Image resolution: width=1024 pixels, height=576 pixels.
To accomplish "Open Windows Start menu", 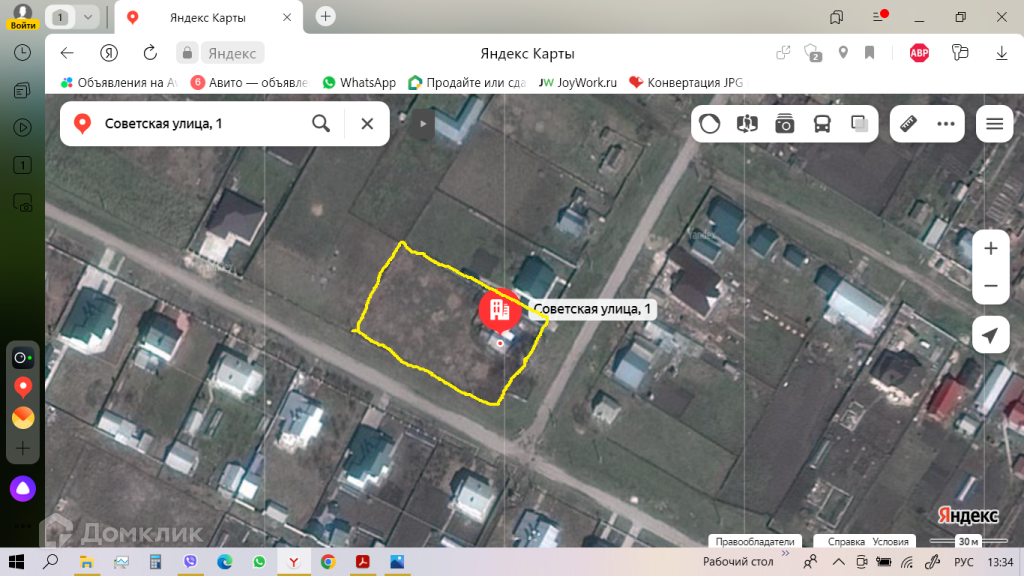I will 16,562.
